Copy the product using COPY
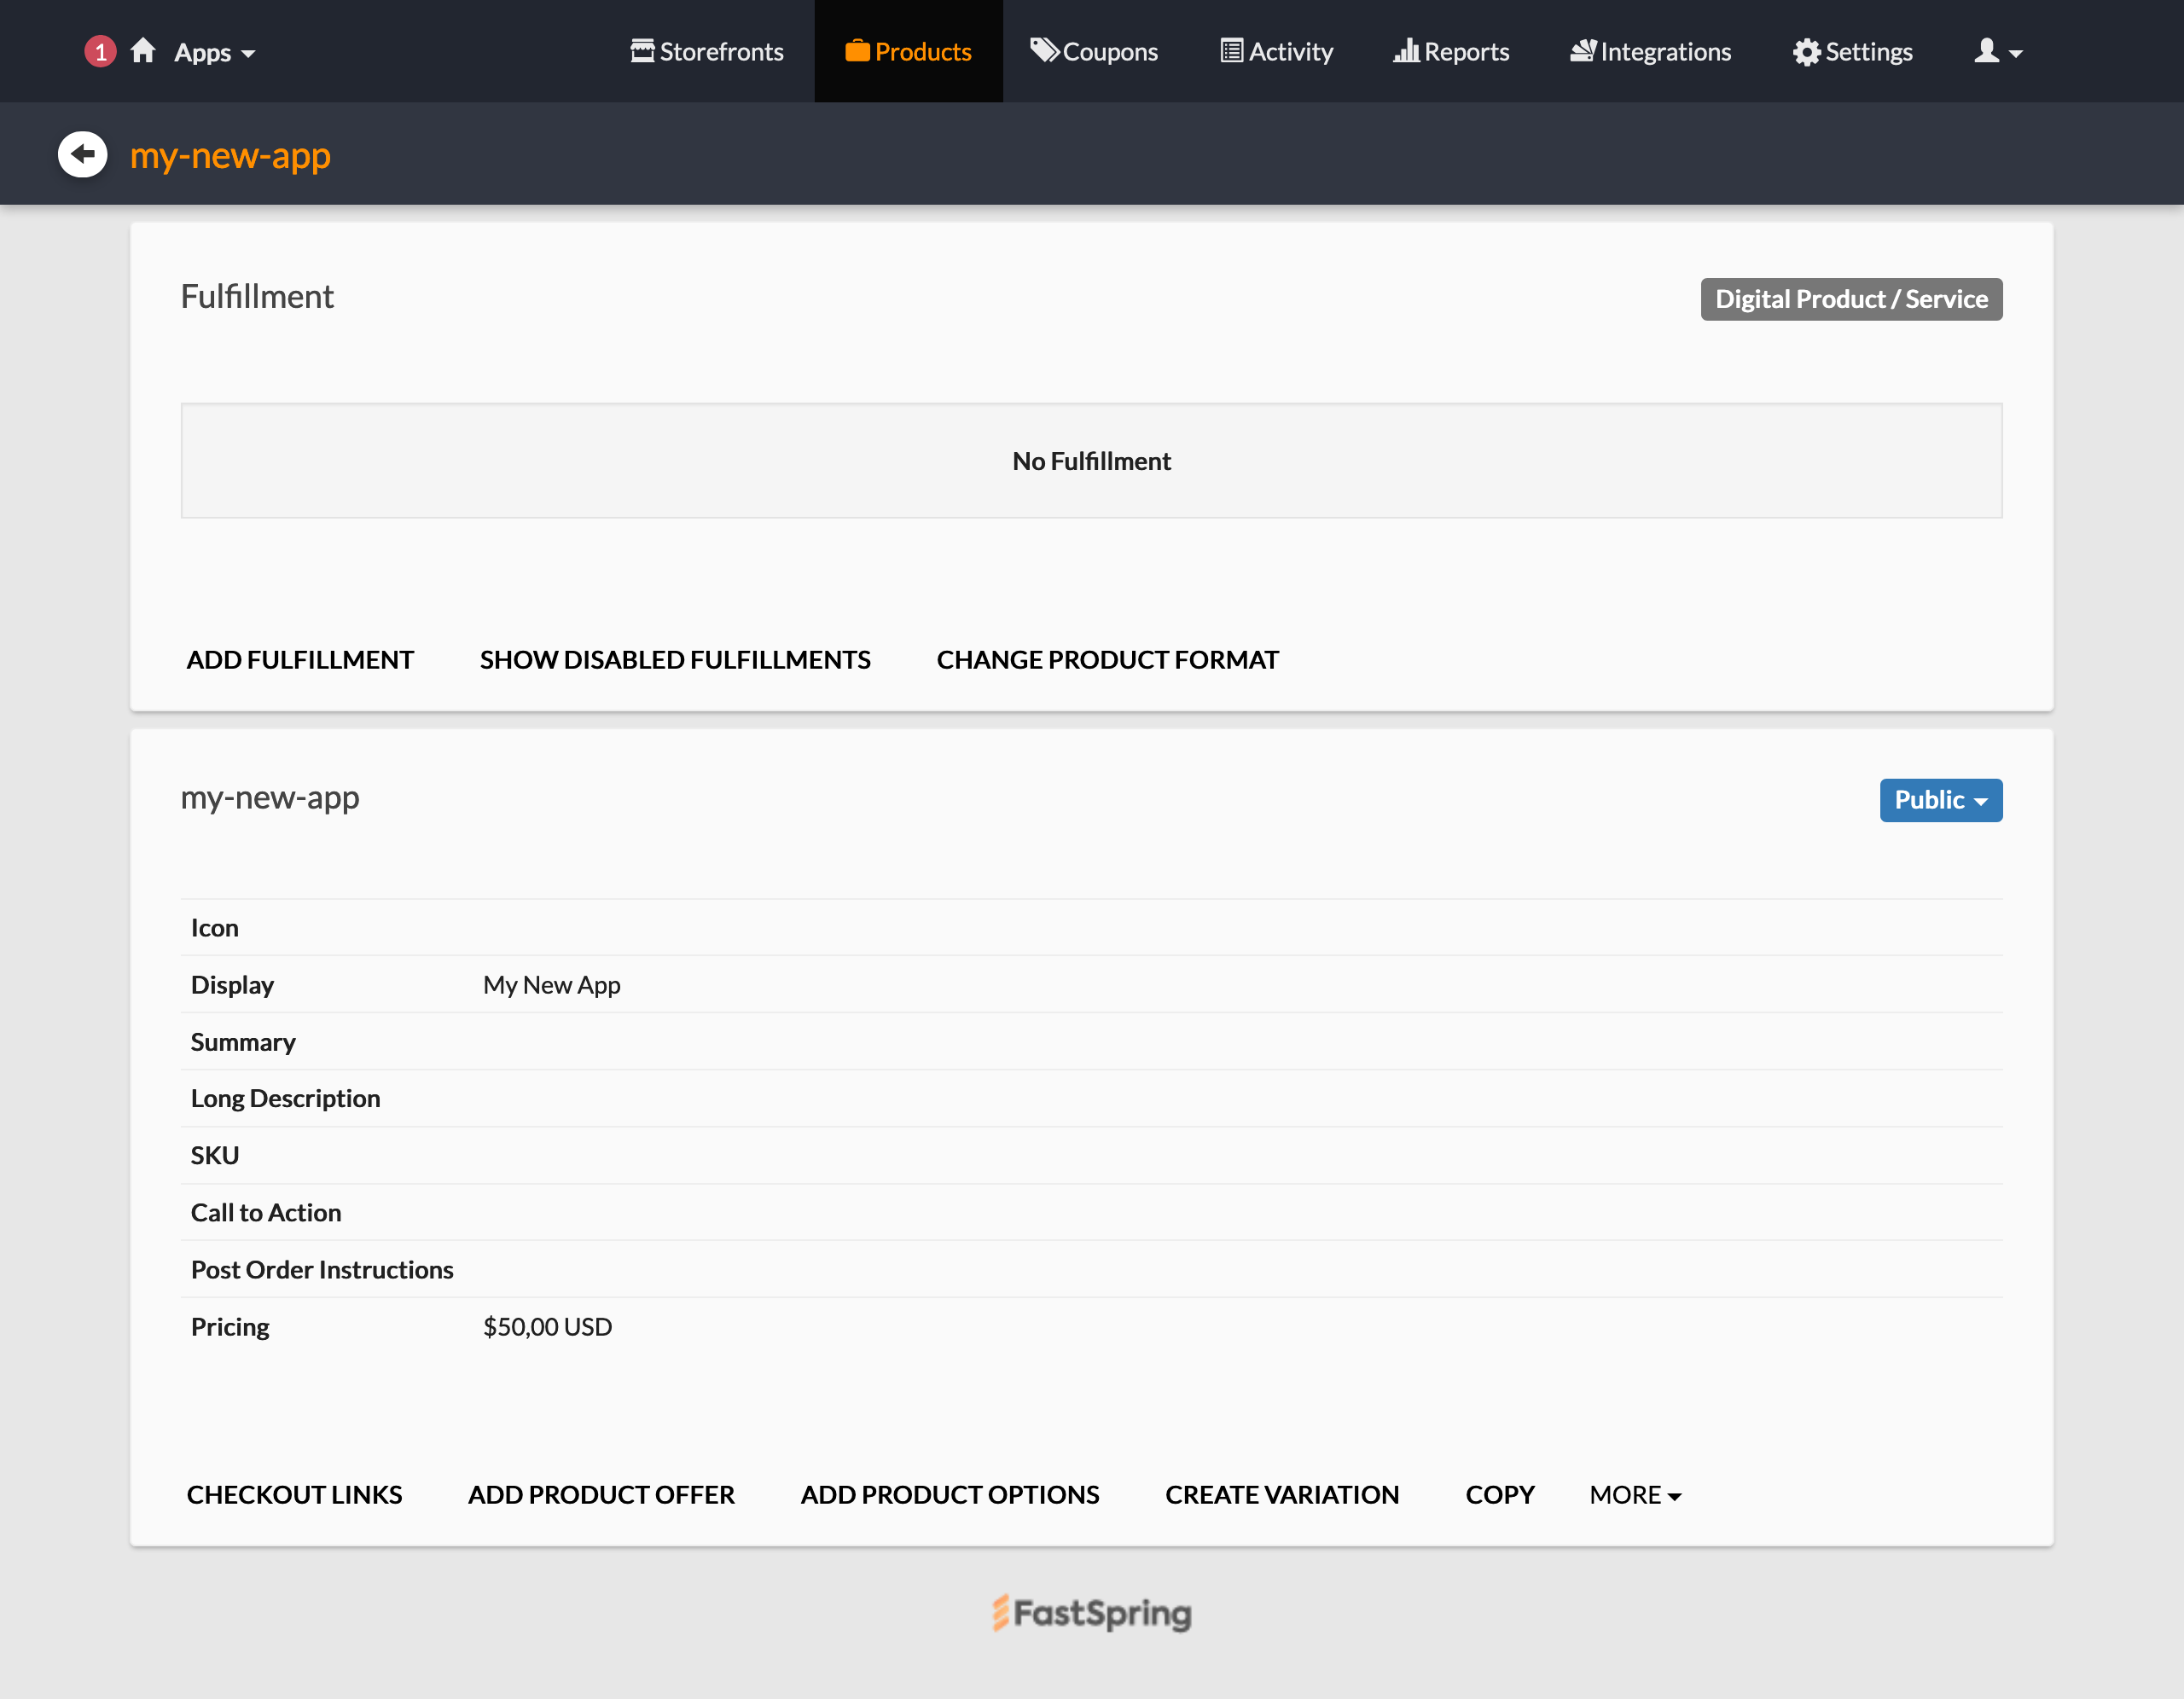Screen dimensions: 2184x1699 pos(1500,1494)
